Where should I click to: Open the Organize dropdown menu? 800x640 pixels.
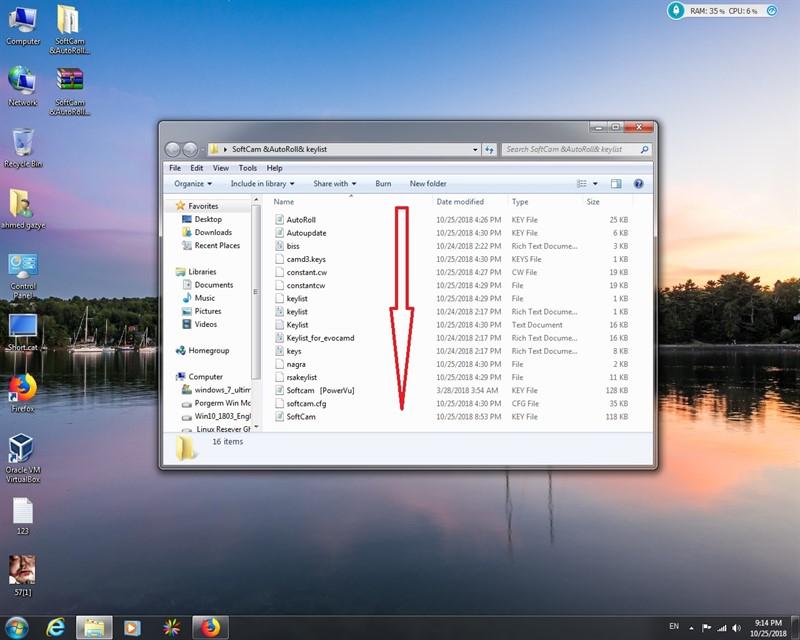point(193,184)
